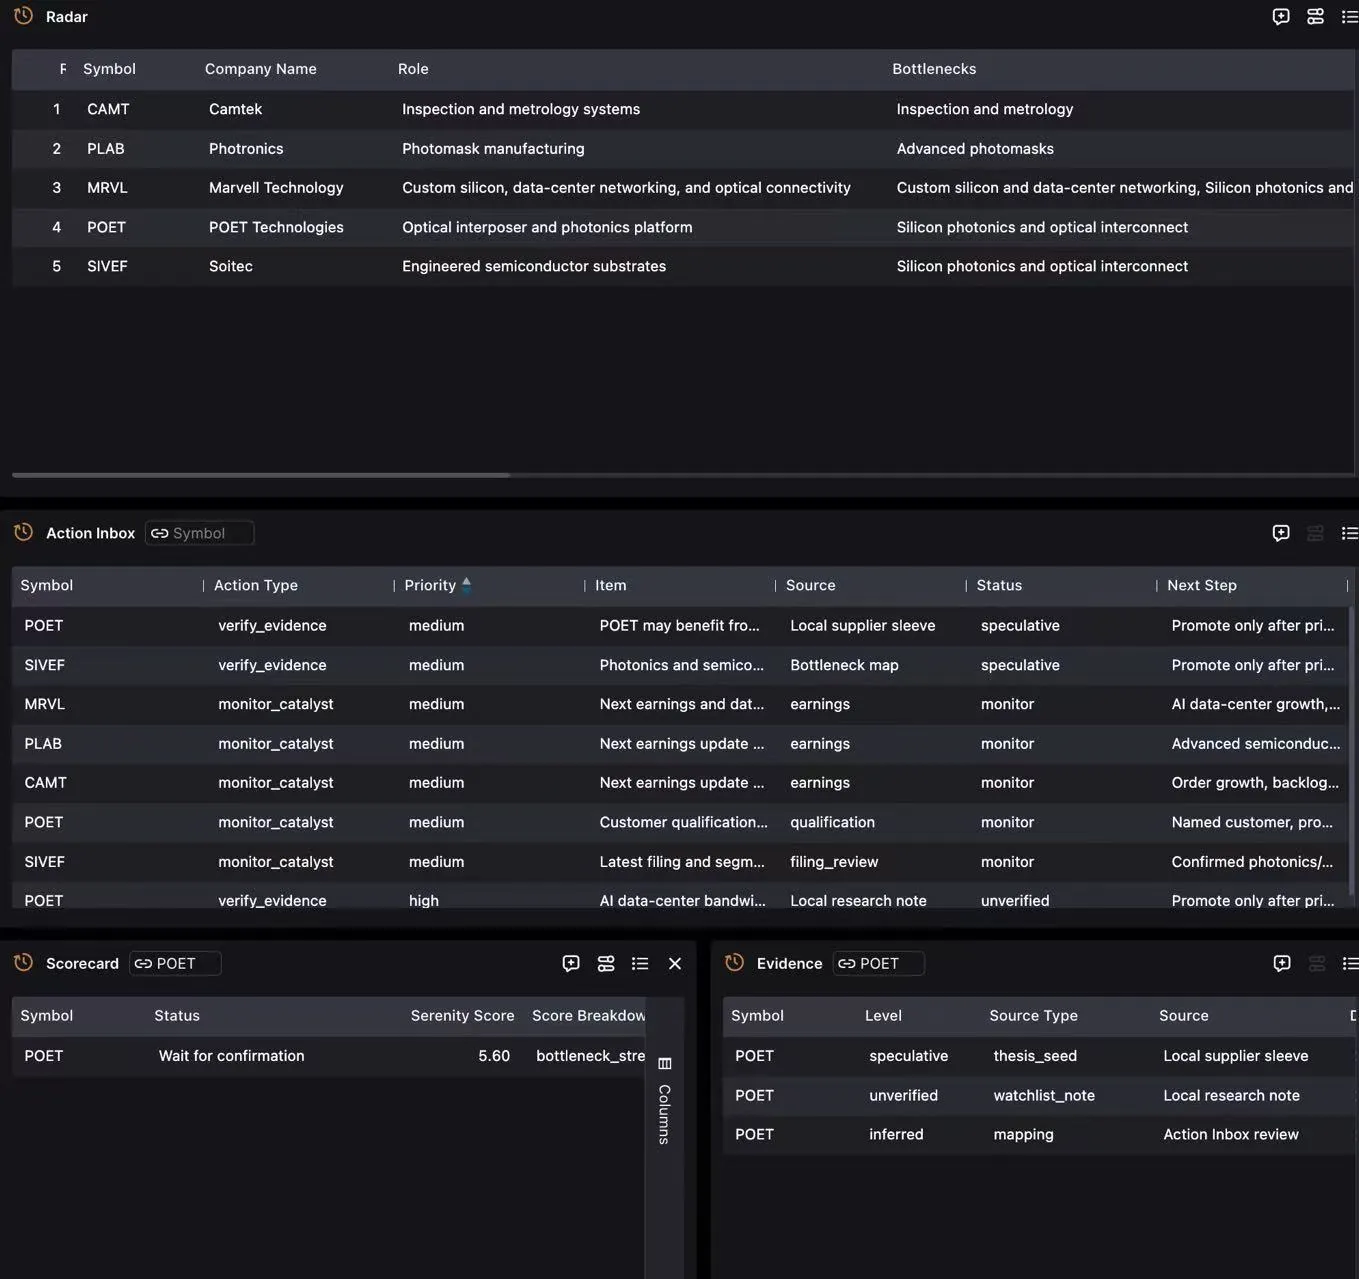This screenshot has width=1359, height=1279.
Task: Click the 'Photomask manufacturing' role cell
Action: click(x=493, y=148)
